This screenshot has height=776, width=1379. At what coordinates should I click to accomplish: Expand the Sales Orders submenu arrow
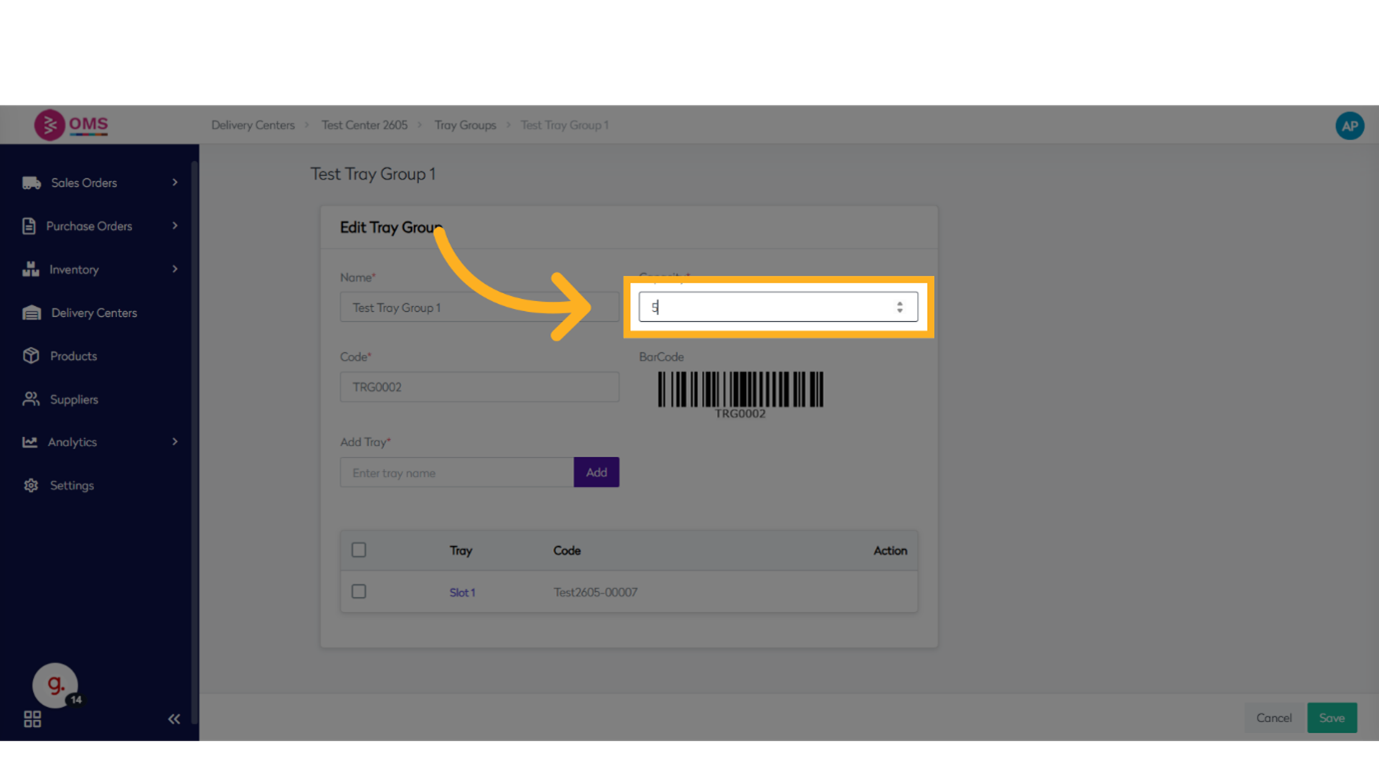pyautogui.click(x=175, y=183)
